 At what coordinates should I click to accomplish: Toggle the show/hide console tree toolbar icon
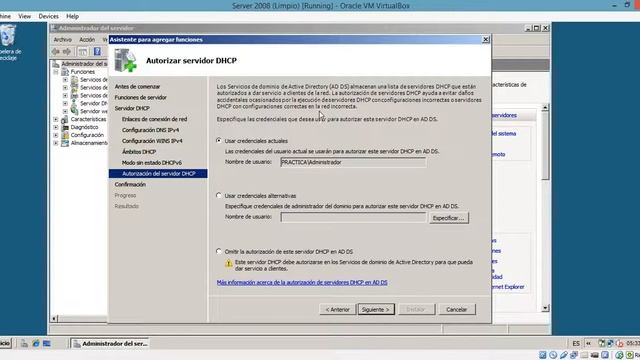(83, 51)
